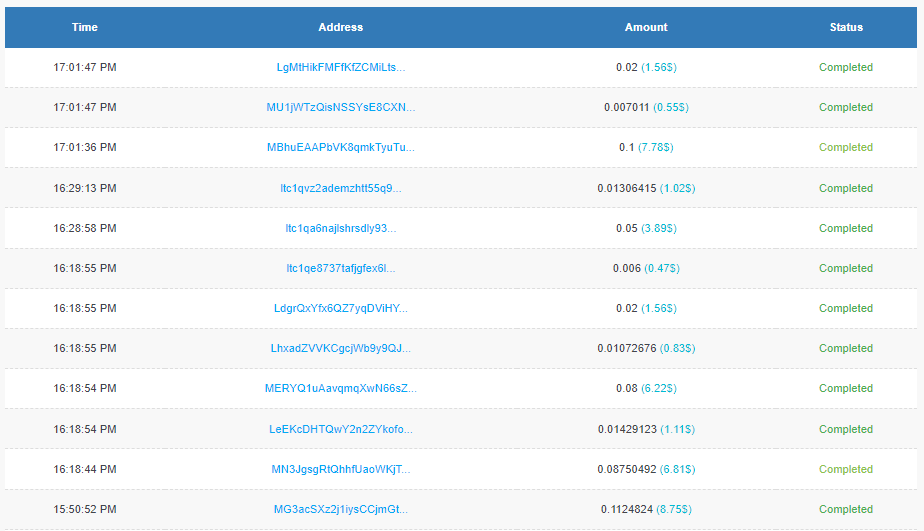Click the MU1jWTzQisNSSYsE8CXN address link
924x531 pixels.
pyautogui.click(x=340, y=108)
